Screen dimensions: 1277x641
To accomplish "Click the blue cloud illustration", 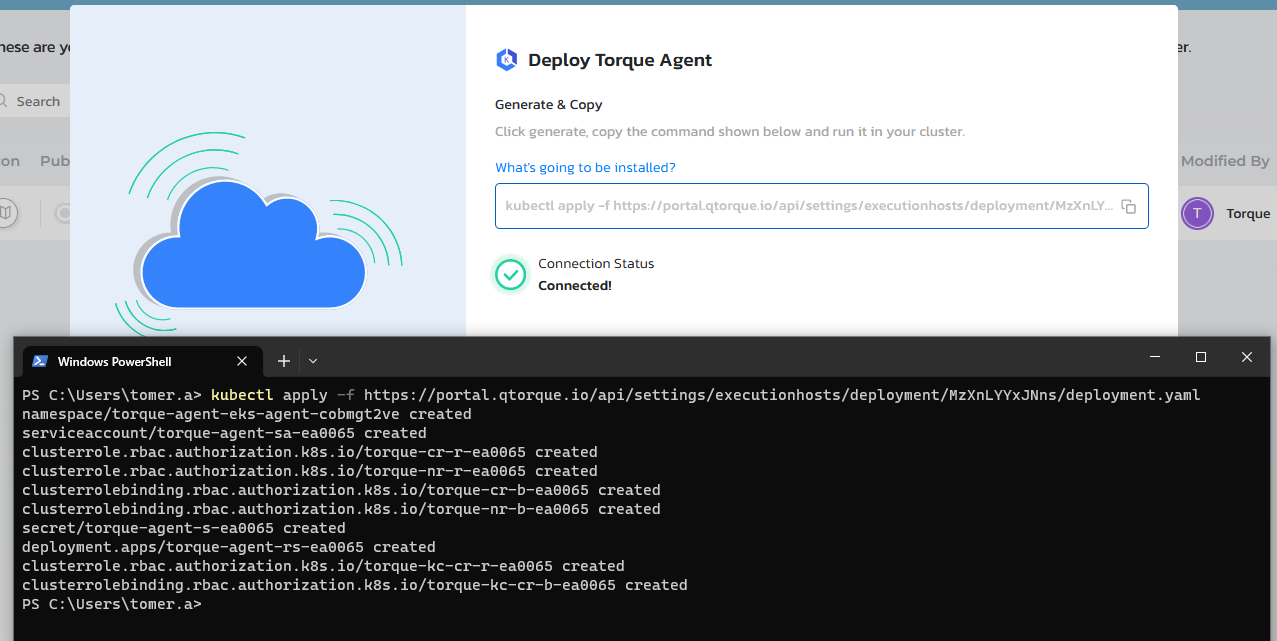I will [253, 252].
